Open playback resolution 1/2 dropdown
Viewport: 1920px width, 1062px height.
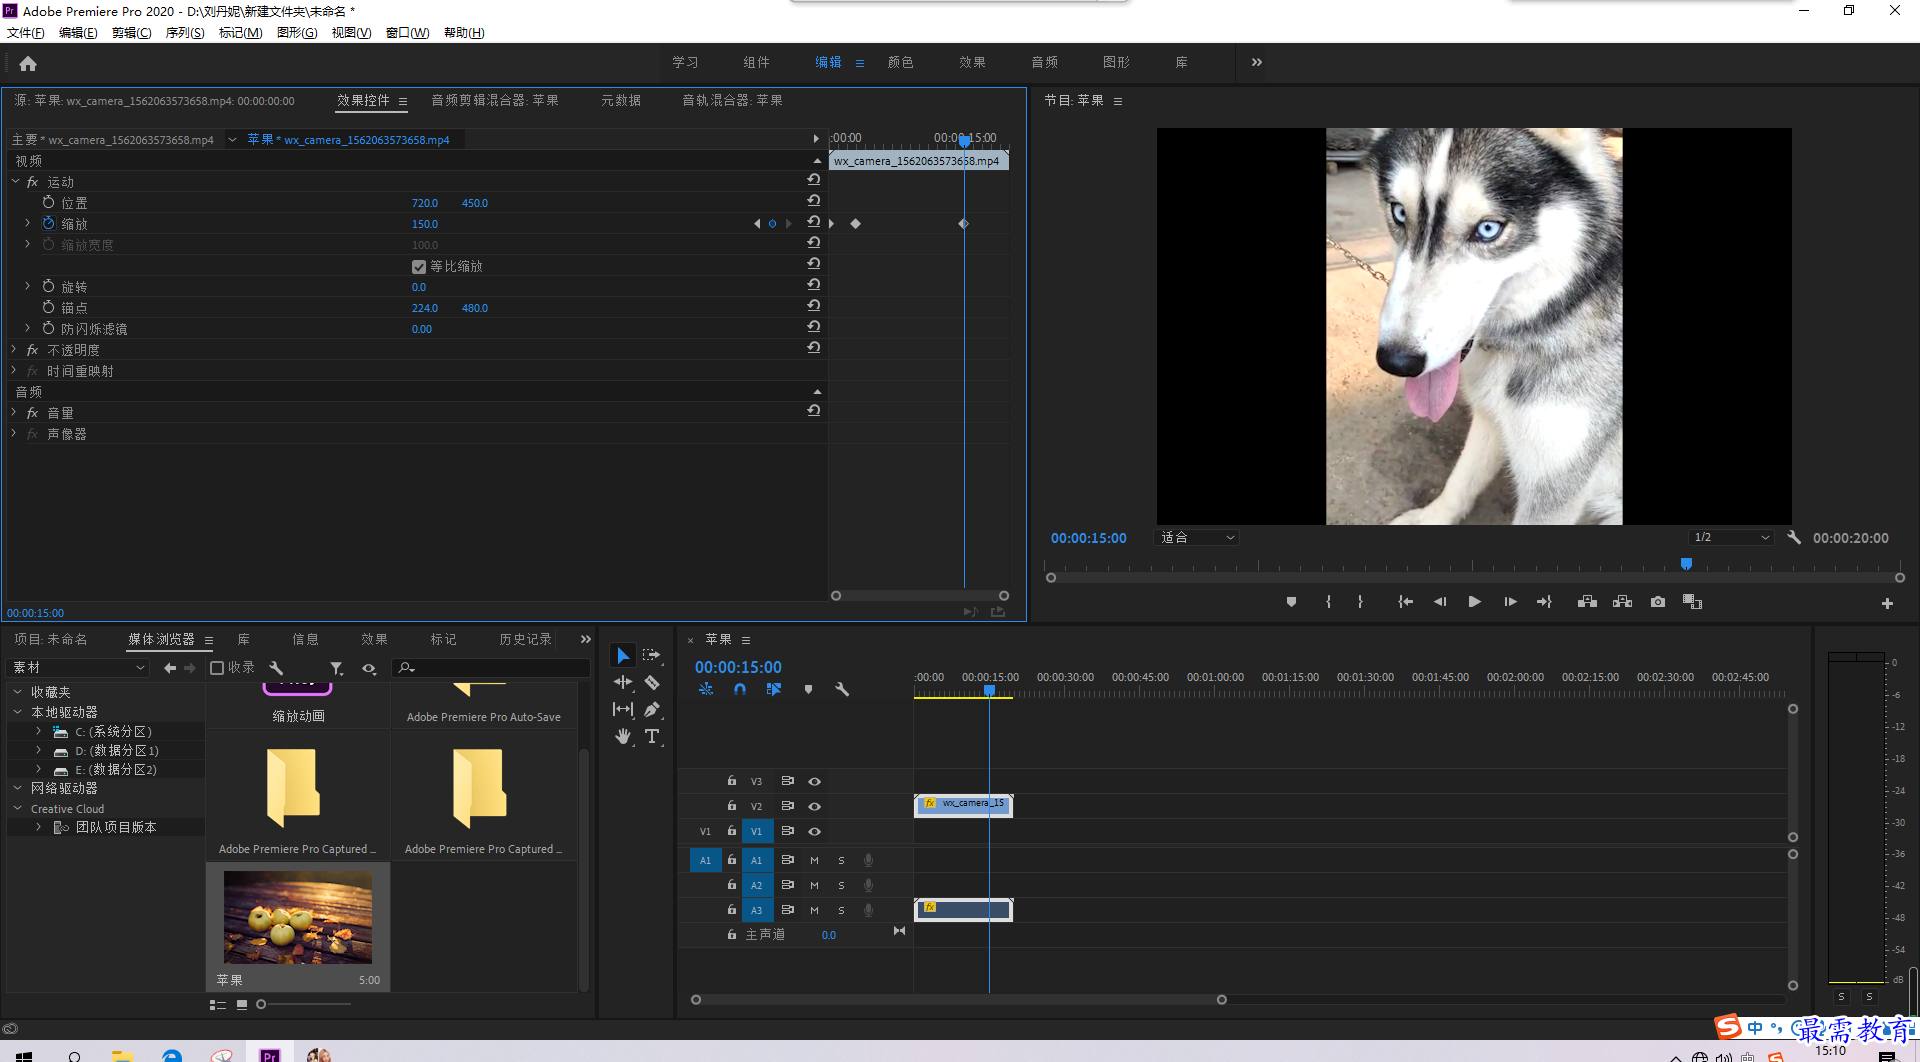click(x=1732, y=537)
